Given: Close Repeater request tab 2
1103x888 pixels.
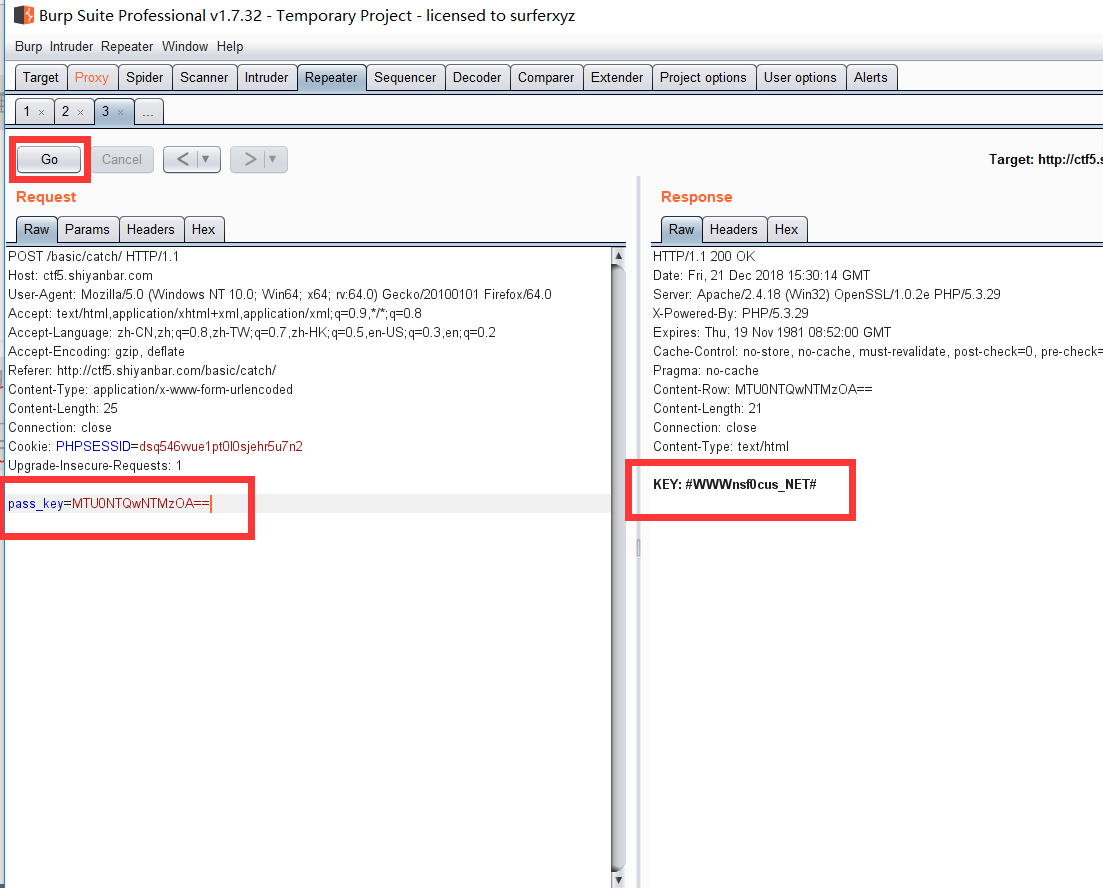Looking at the screenshot, I should 80,113.
